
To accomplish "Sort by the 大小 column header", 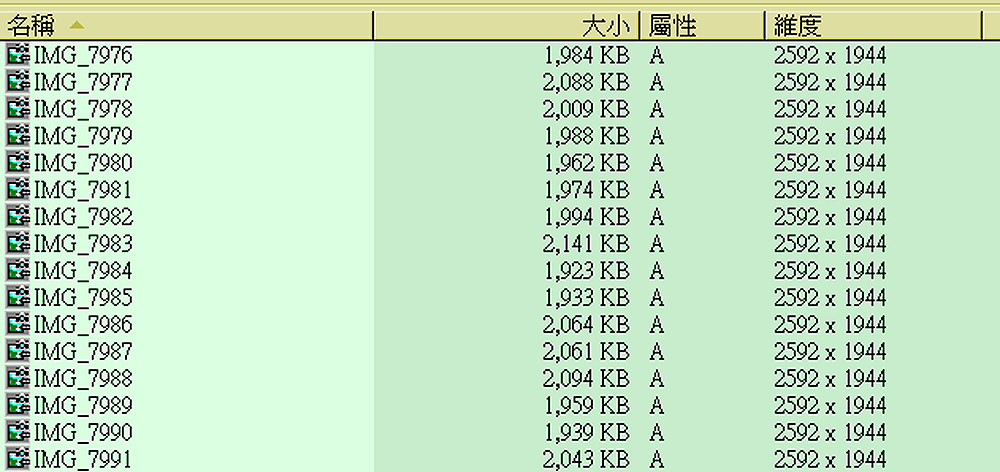I will 507,26.
